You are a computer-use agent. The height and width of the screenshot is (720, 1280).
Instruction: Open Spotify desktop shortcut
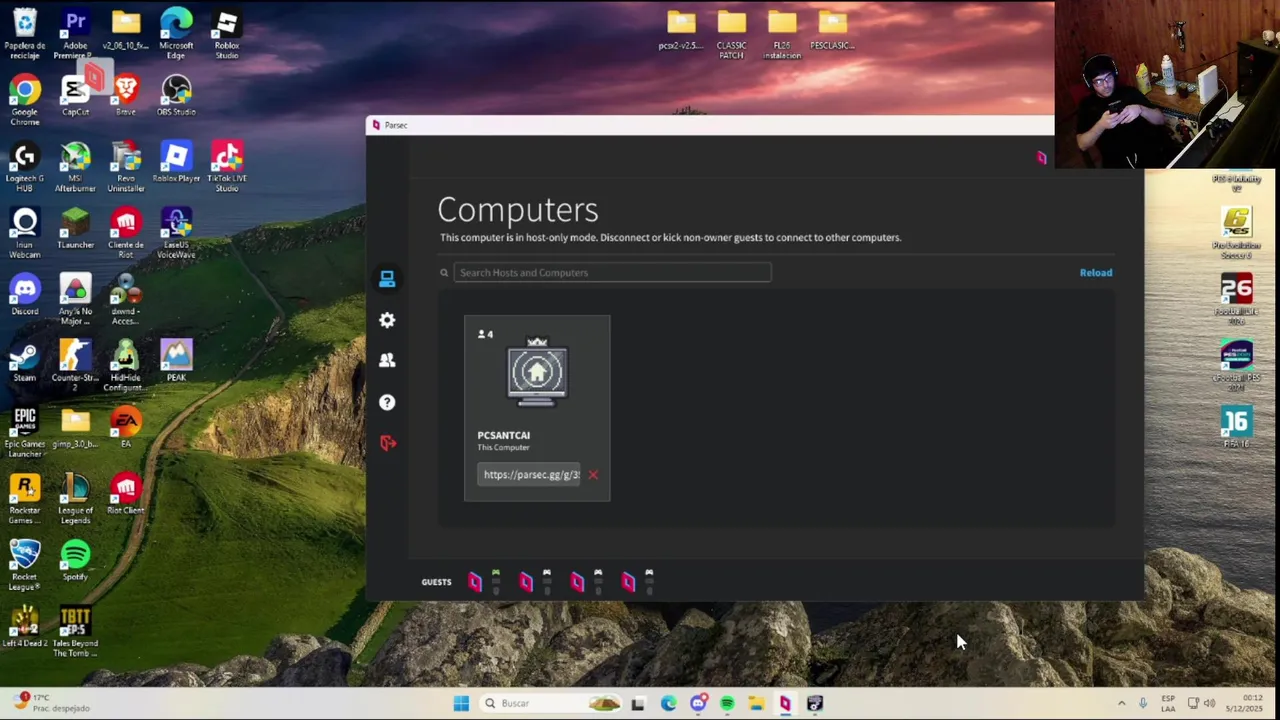click(75, 561)
